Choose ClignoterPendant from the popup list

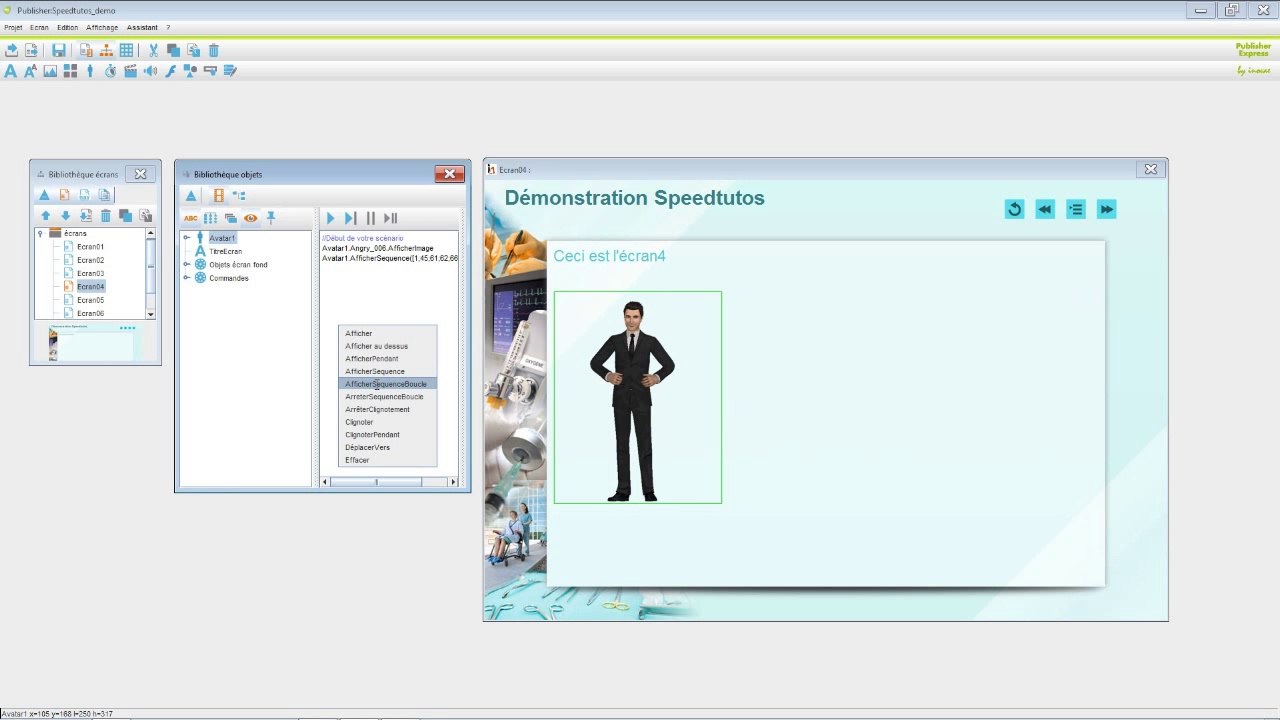coord(387,435)
